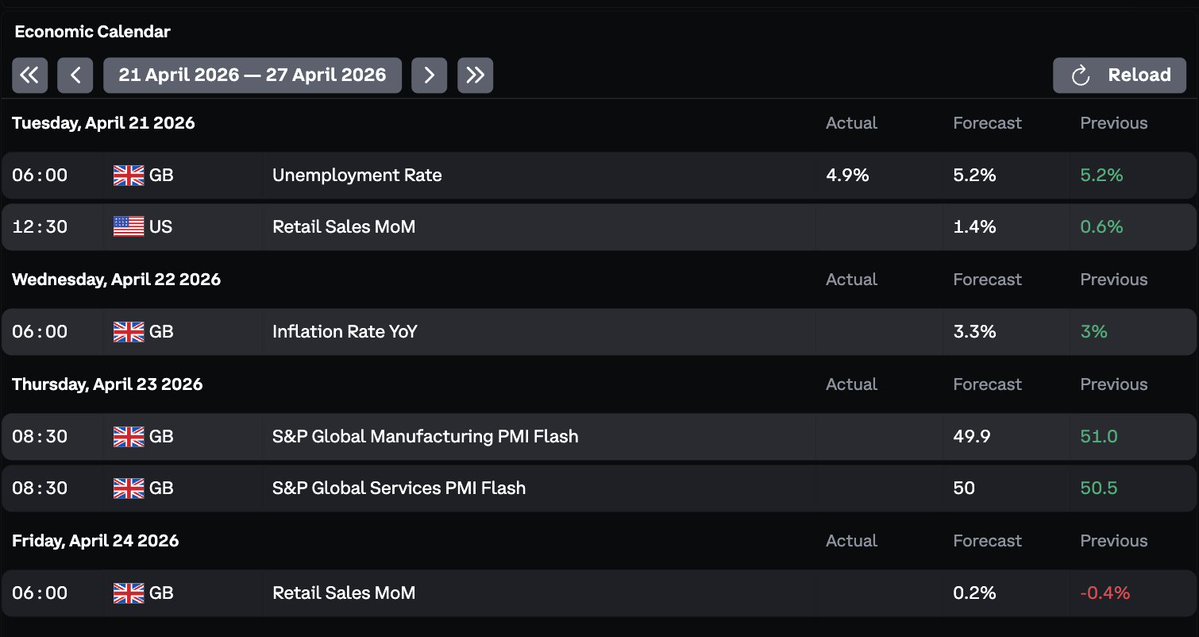Go to the previous week arrow

coord(75,75)
